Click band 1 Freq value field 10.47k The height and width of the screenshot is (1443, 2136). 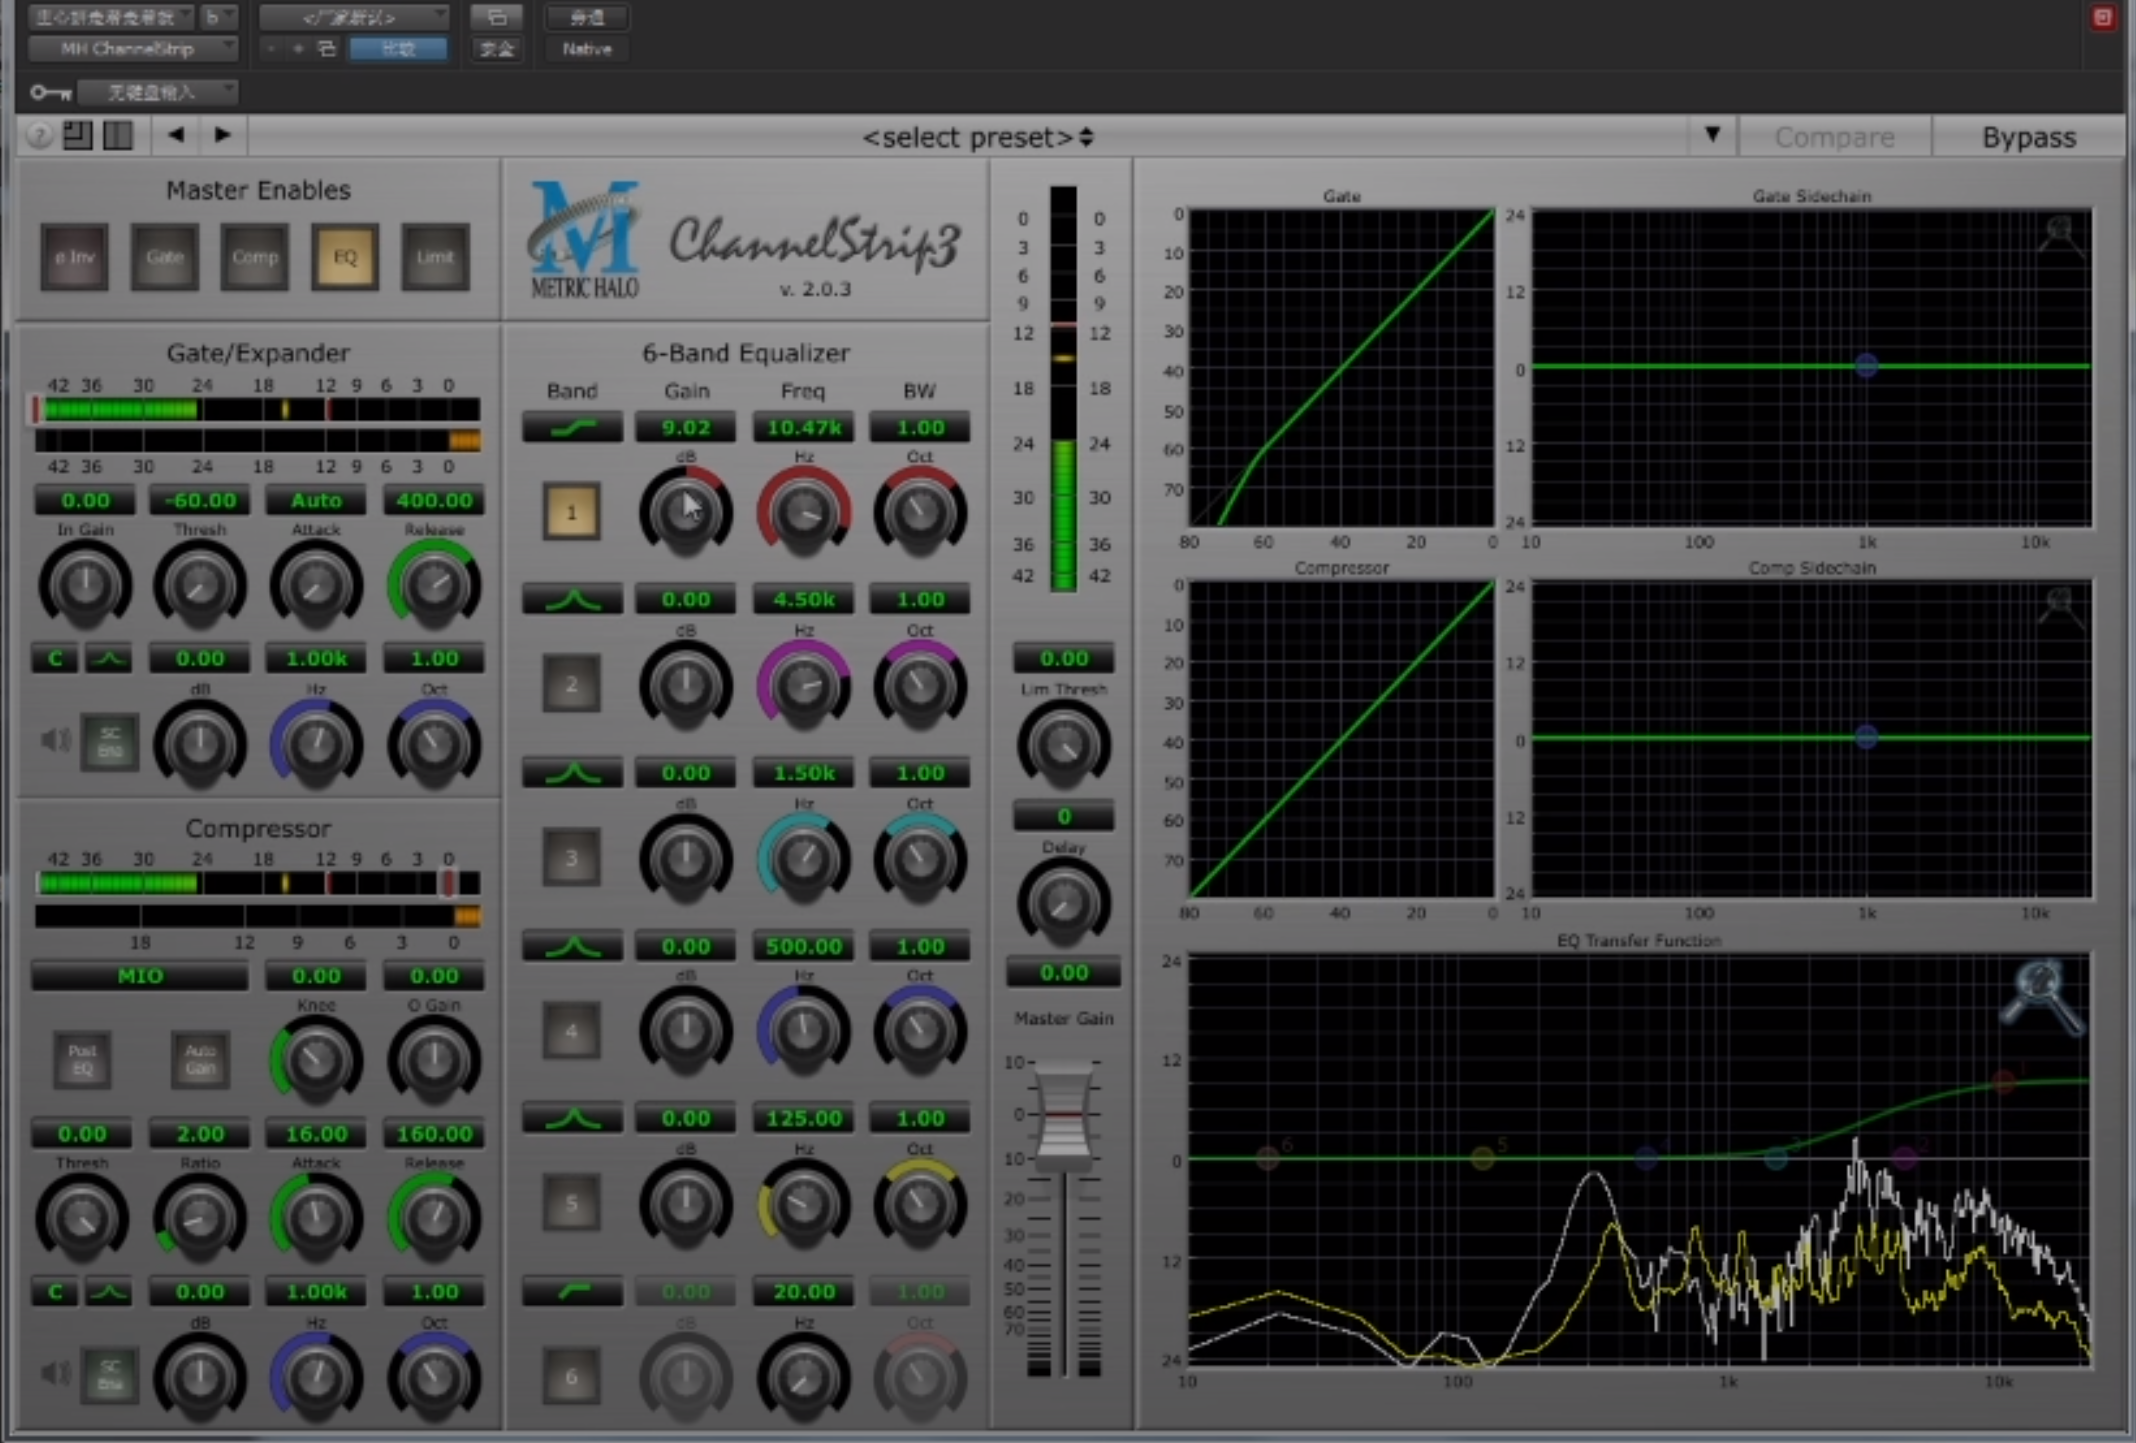tap(803, 428)
